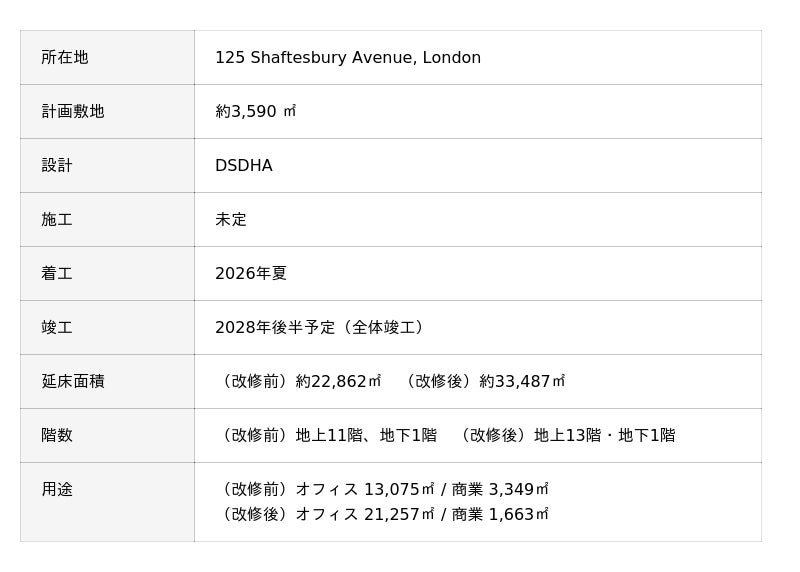Select the 用途 row label
Viewport: 800px width, 572px height.
(x=57, y=490)
